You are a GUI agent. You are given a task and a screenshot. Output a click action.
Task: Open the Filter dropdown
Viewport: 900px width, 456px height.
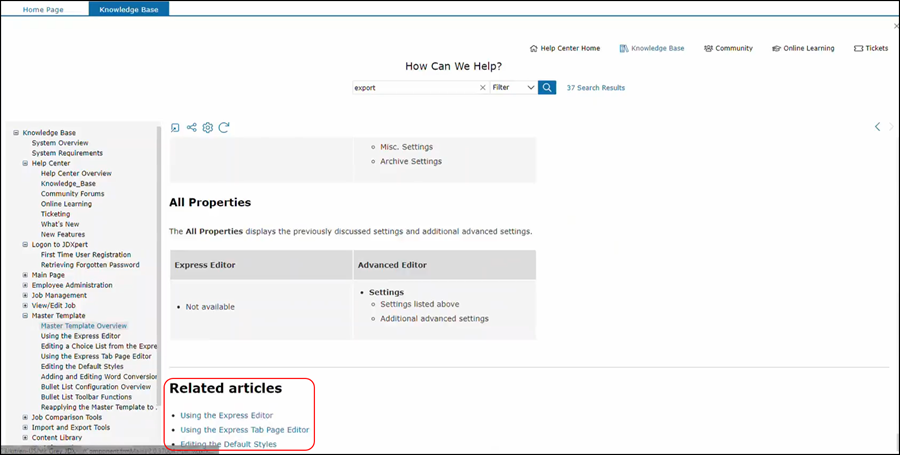tap(513, 88)
